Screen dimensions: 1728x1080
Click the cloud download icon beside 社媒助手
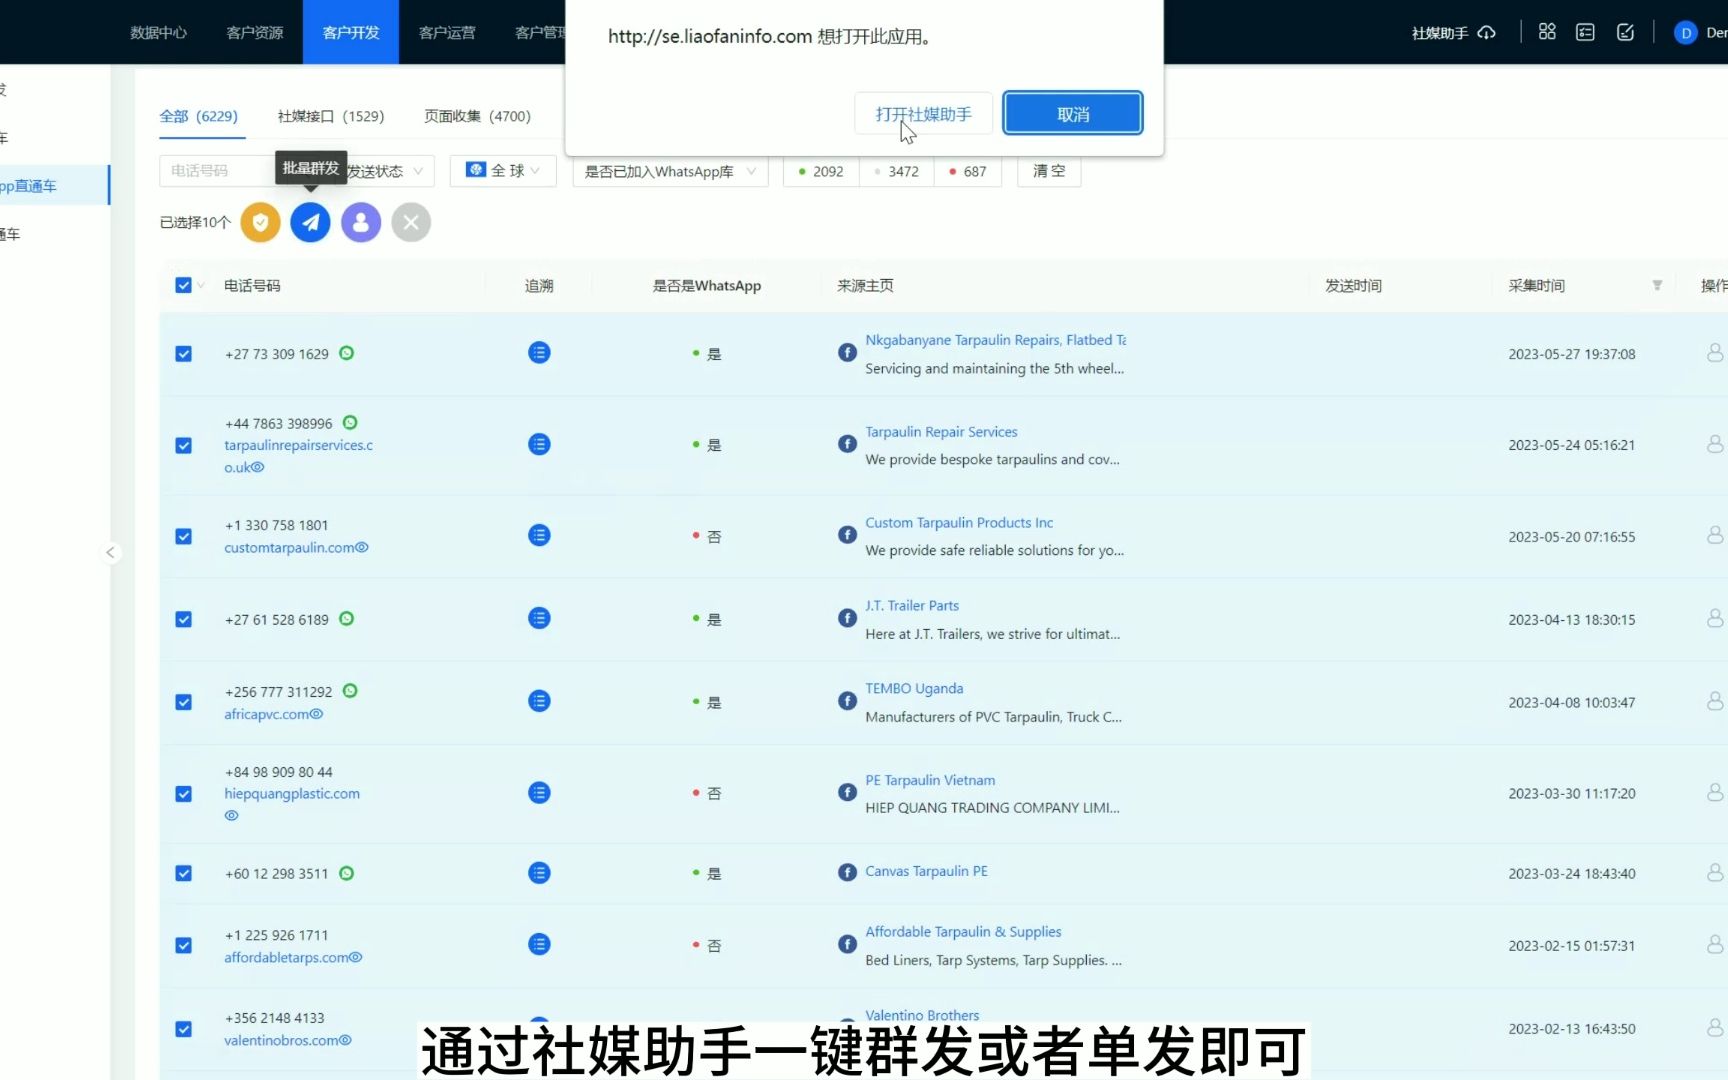coord(1487,33)
